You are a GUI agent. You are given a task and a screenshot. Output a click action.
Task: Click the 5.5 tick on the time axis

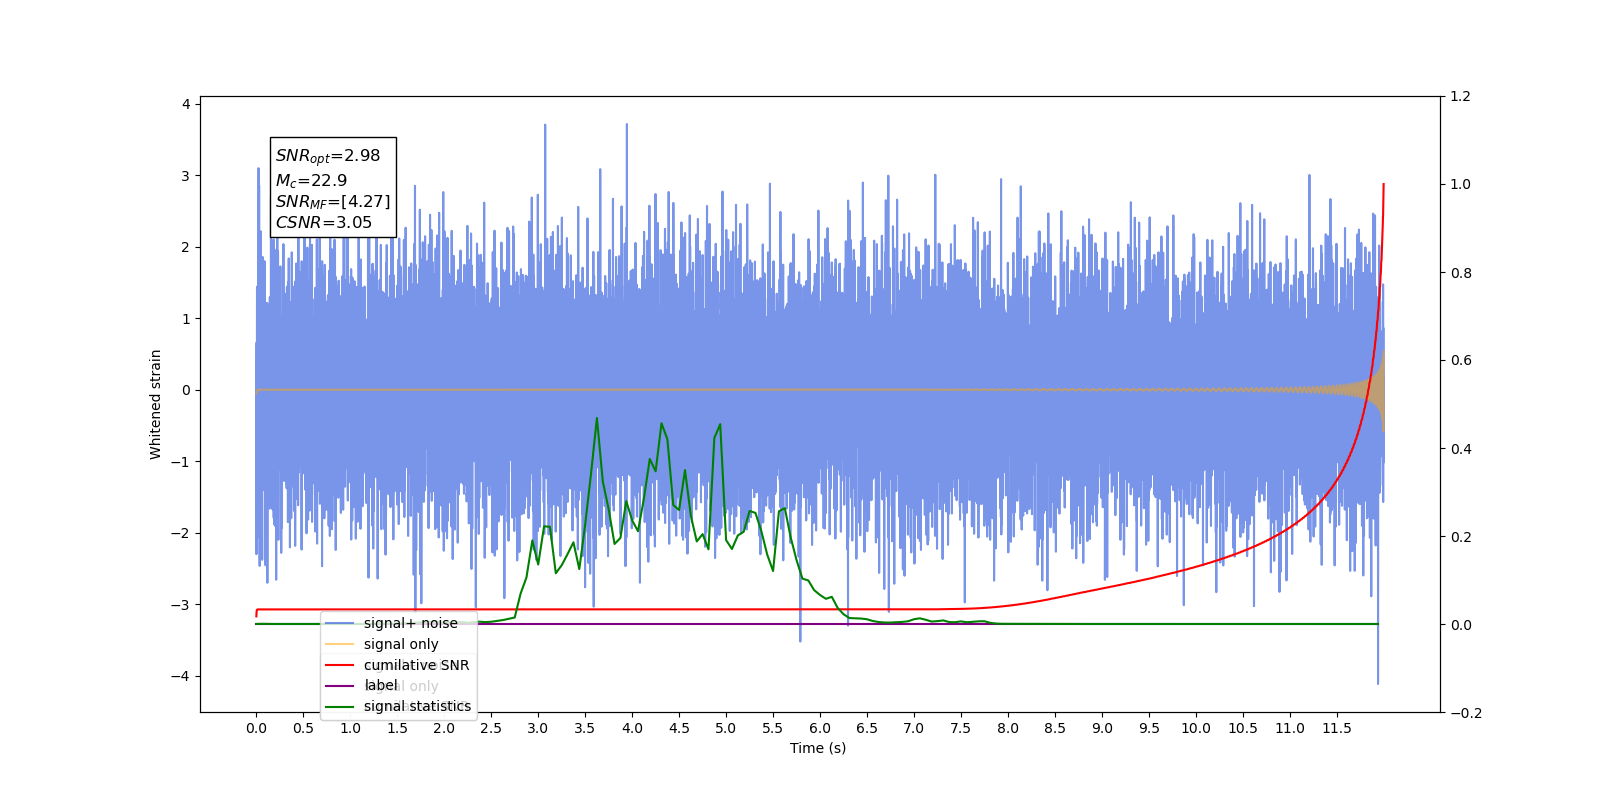tap(773, 728)
